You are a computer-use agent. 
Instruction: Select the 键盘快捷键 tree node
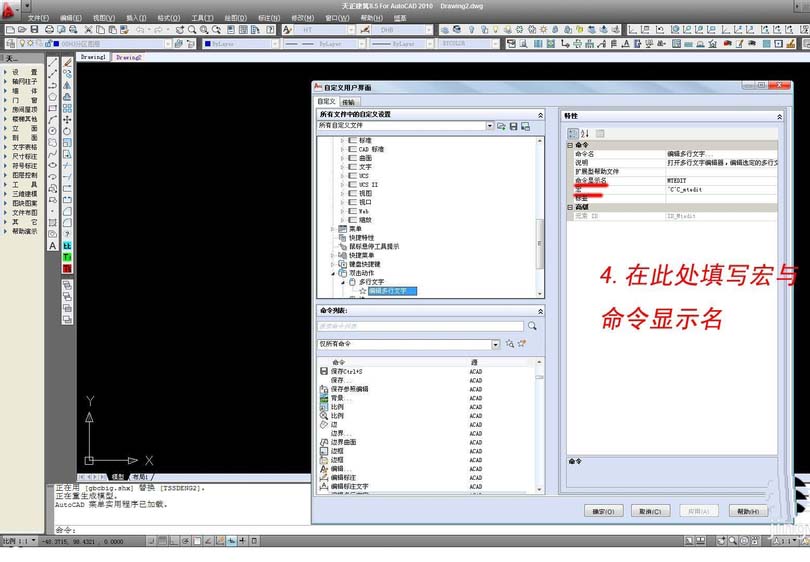[x=363, y=264]
